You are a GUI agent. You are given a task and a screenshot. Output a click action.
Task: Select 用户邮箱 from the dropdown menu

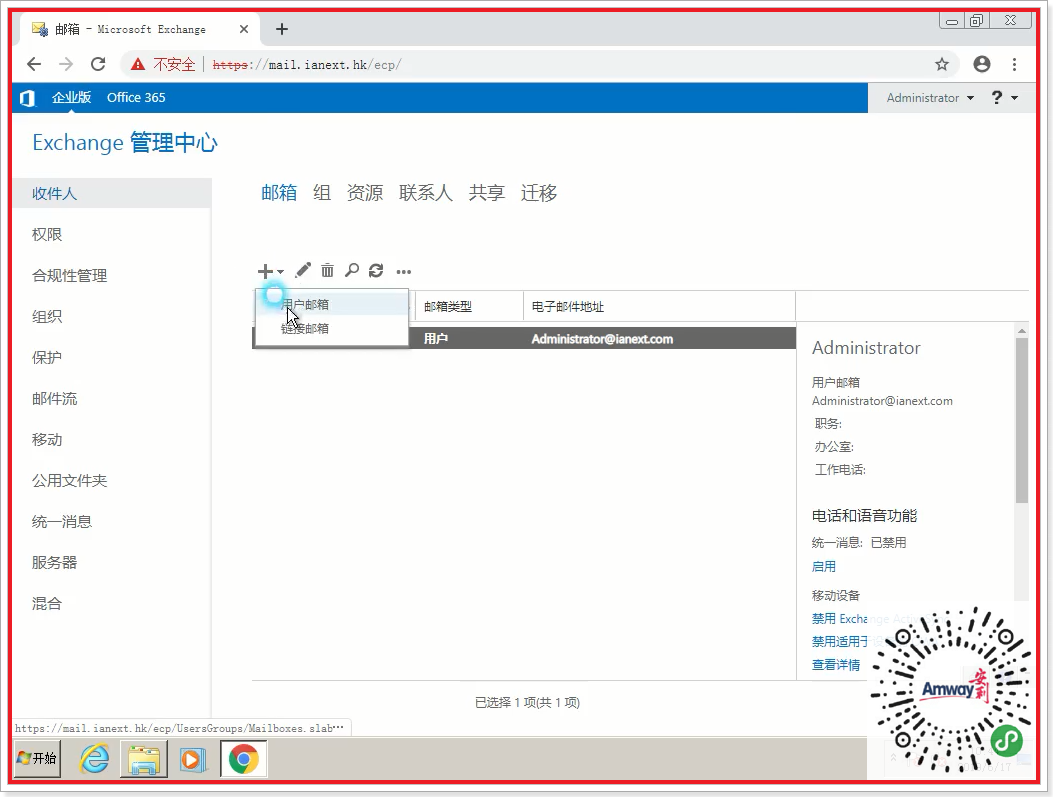click(332, 304)
